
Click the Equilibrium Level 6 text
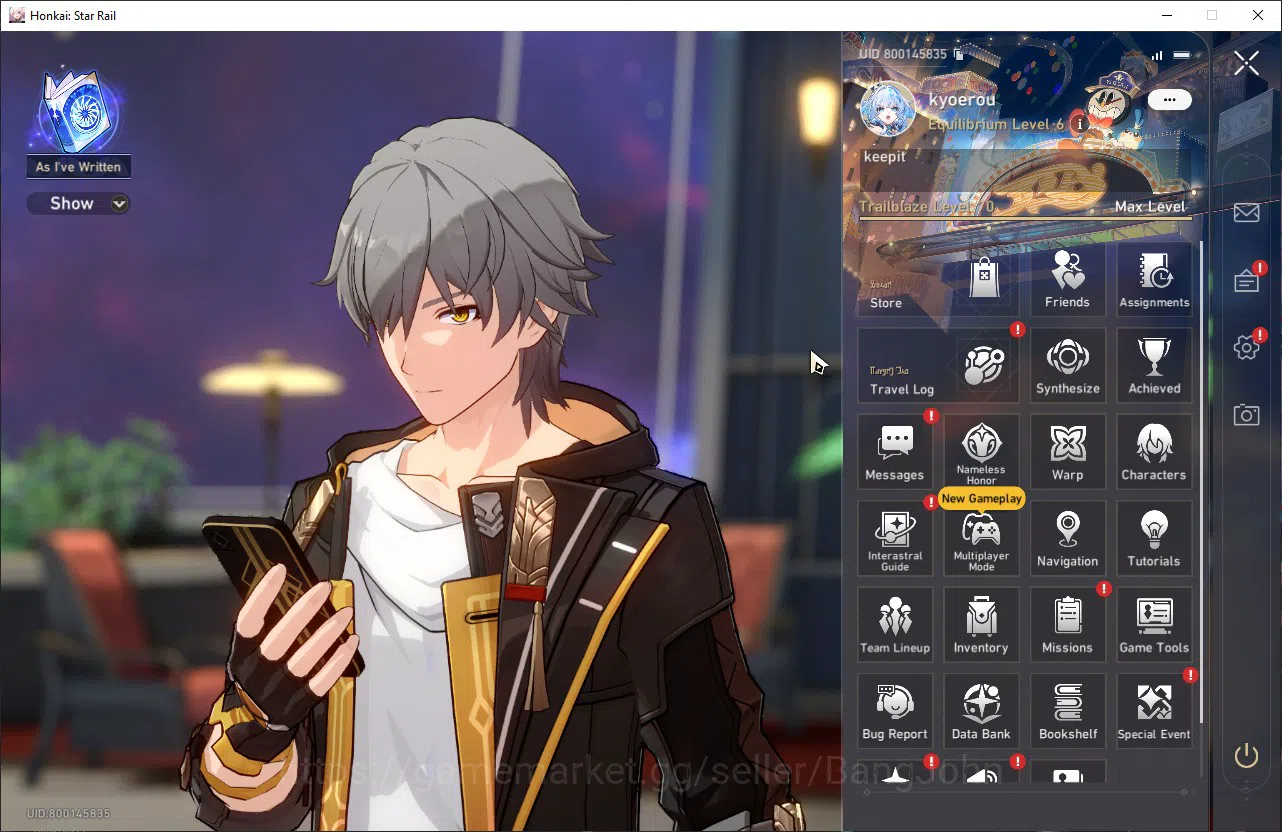[x=996, y=125]
